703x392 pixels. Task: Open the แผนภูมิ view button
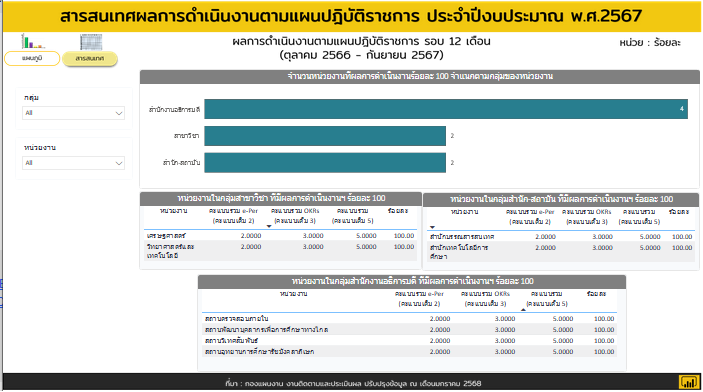coord(32,58)
